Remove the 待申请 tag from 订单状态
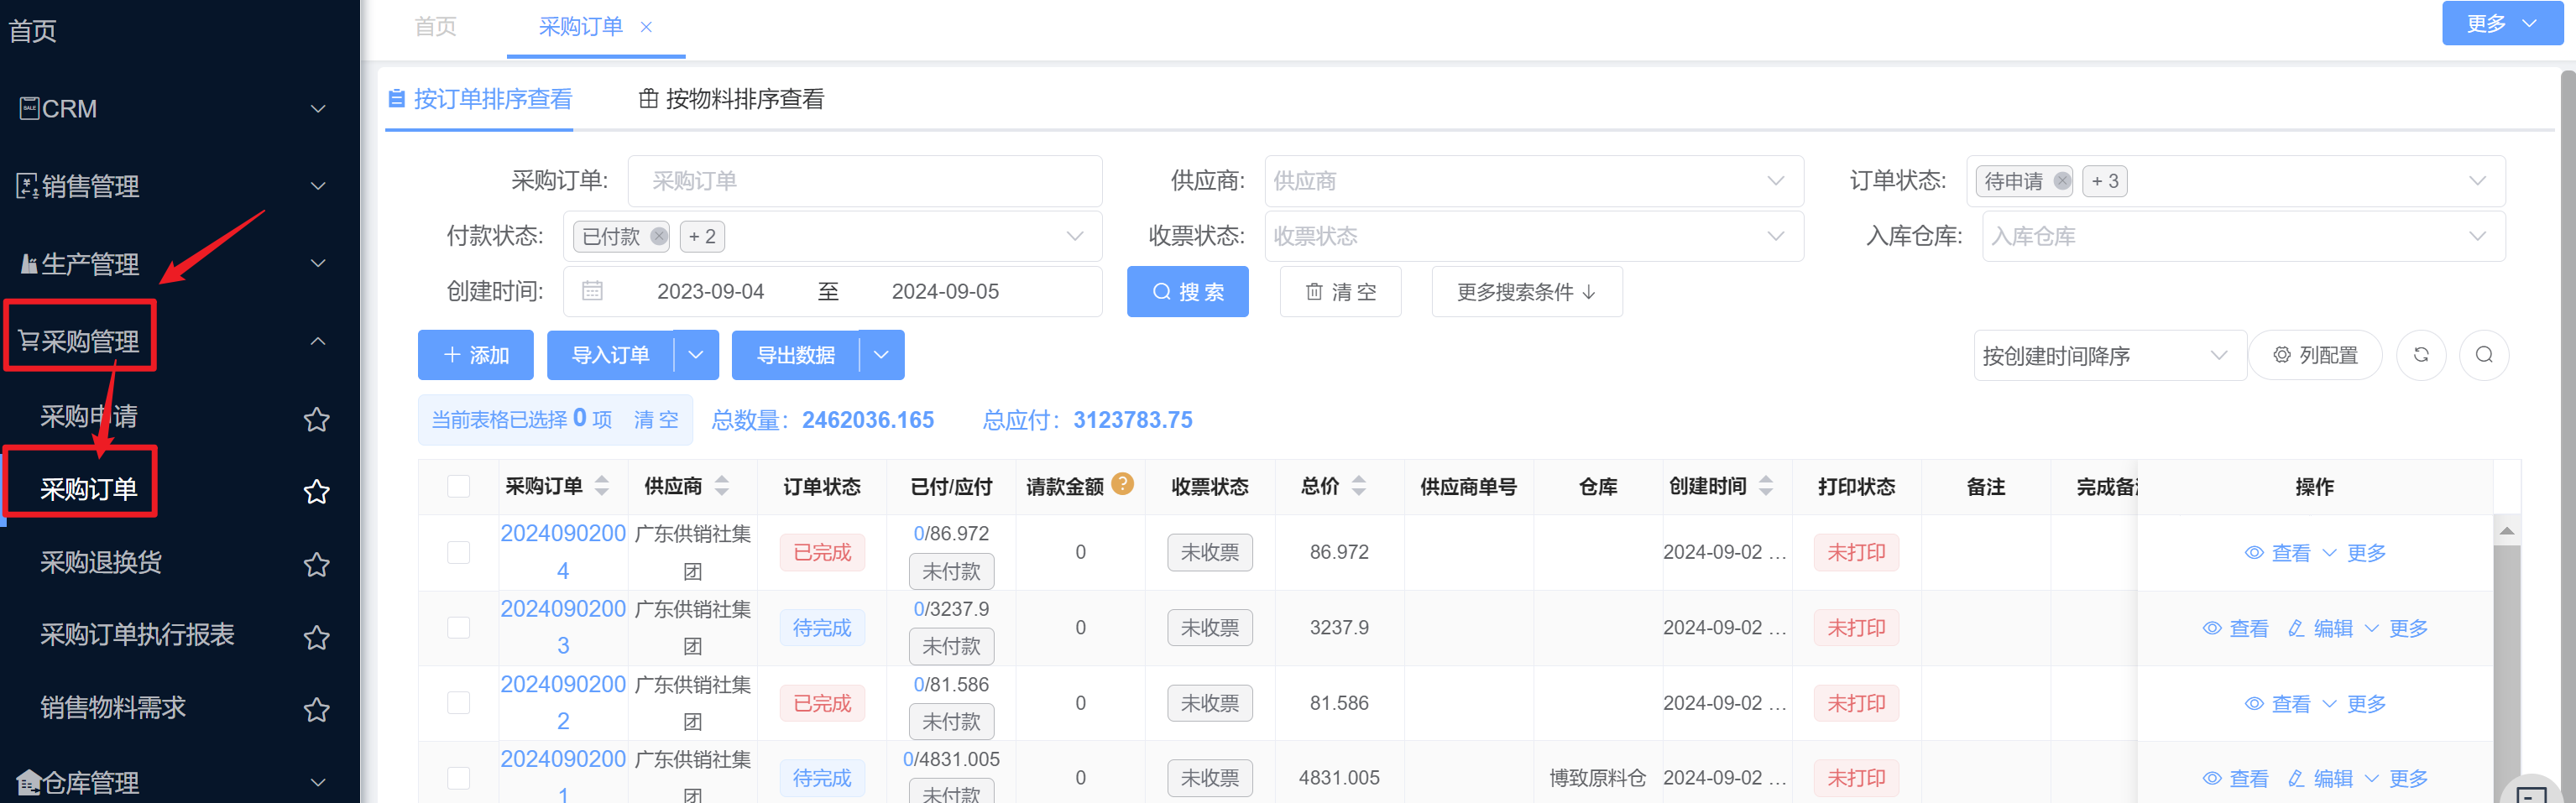The height and width of the screenshot is (803, 2576). pyautogui.click(x=2061, y=181)
